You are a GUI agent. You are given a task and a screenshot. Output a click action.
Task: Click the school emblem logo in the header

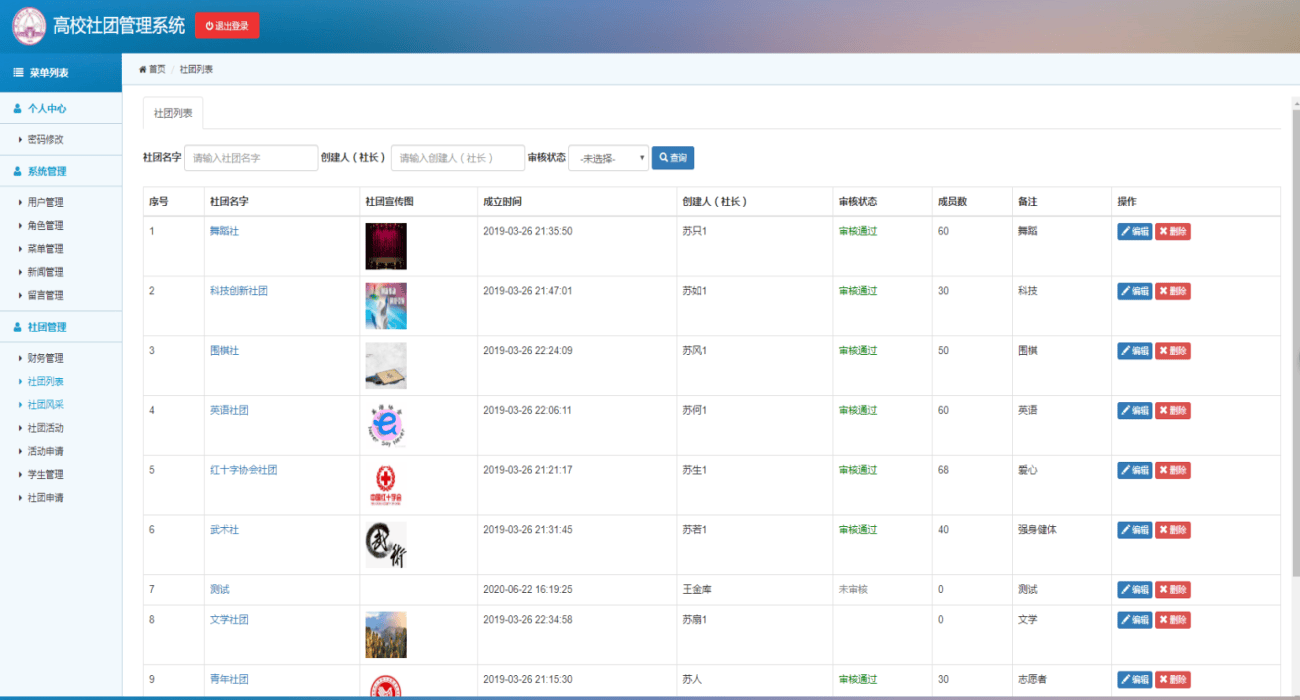click(x=29, y=24)
